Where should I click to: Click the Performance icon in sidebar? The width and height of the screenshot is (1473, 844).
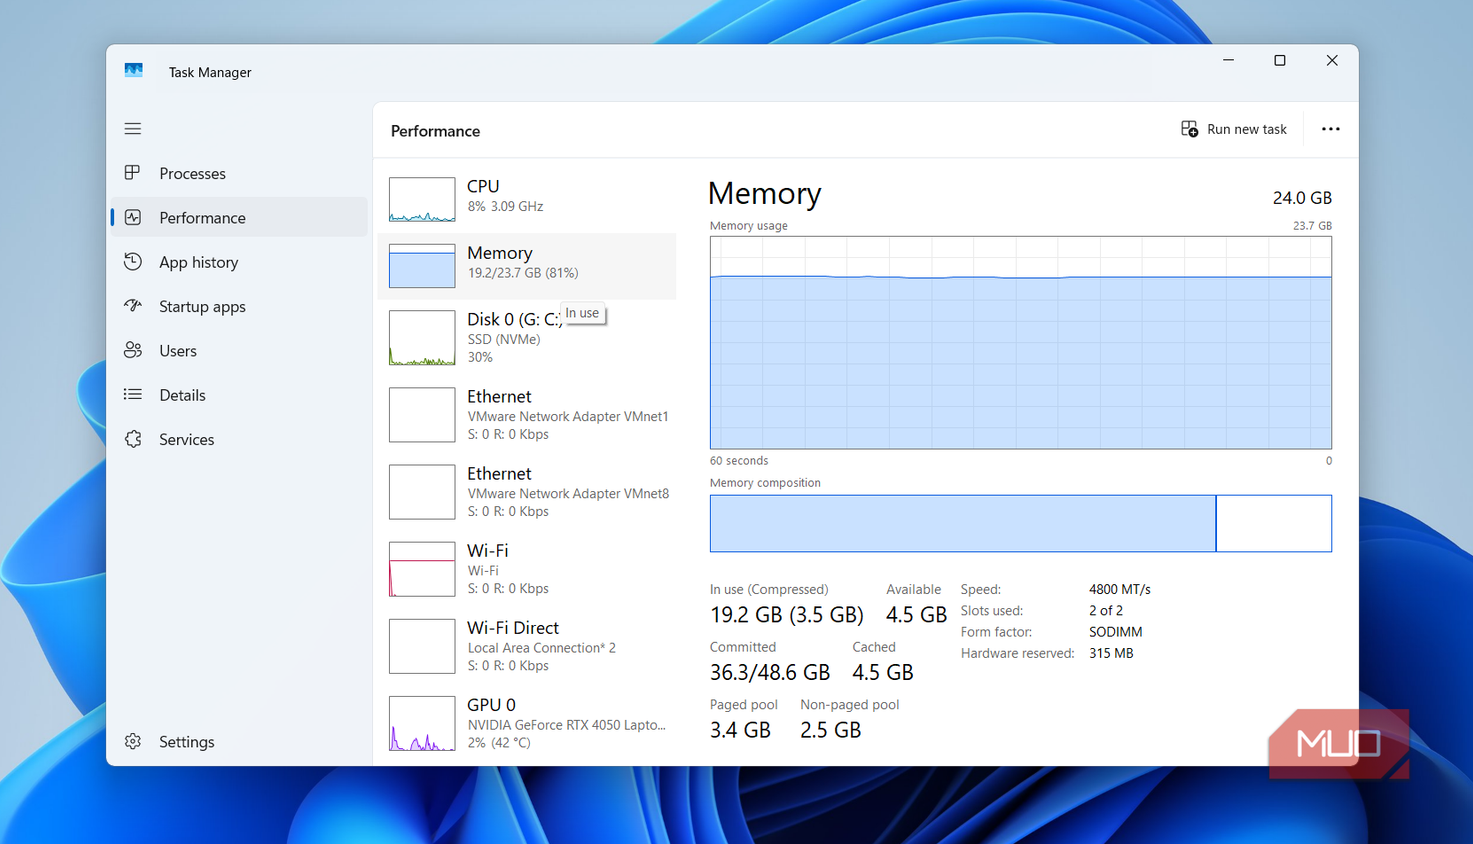(x=133, y=217)
